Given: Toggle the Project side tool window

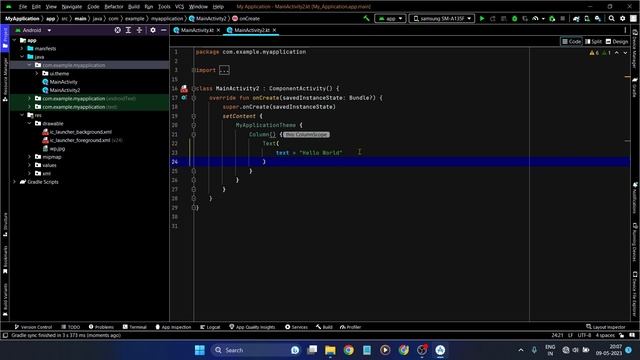Looking at the screenshot, I should 5,38.
